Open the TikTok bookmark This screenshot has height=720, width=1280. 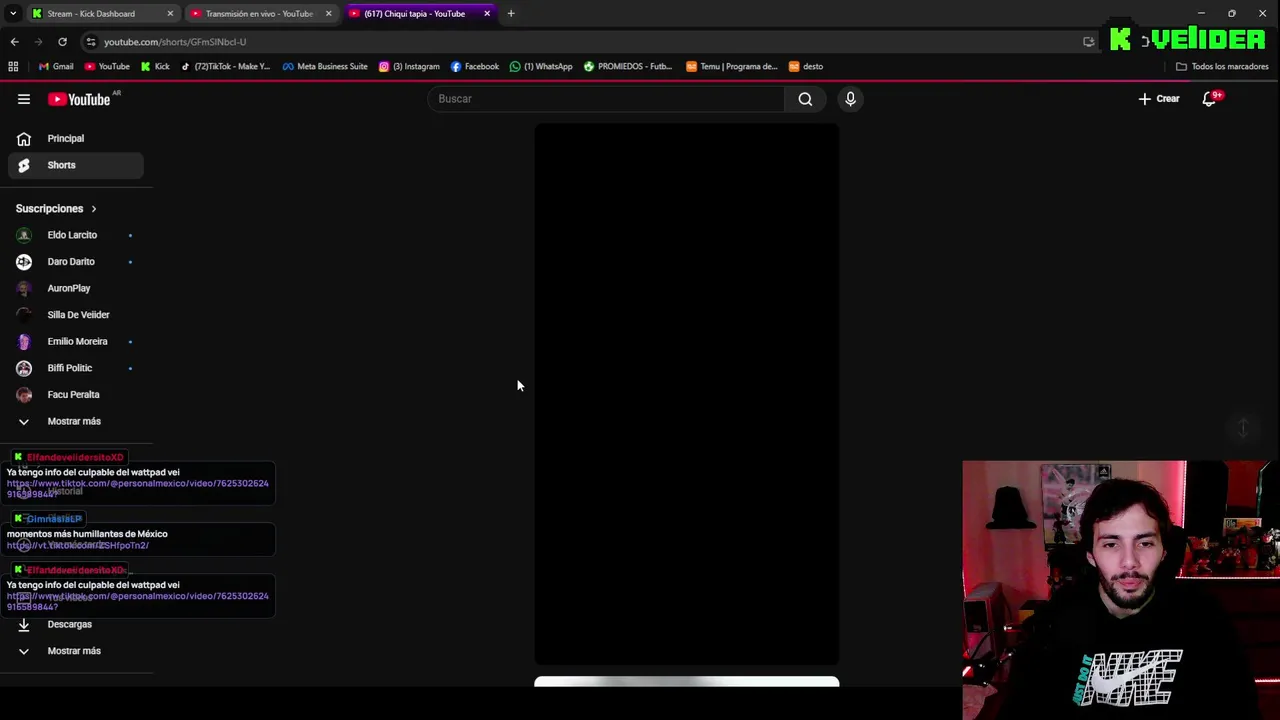[225, 67]
